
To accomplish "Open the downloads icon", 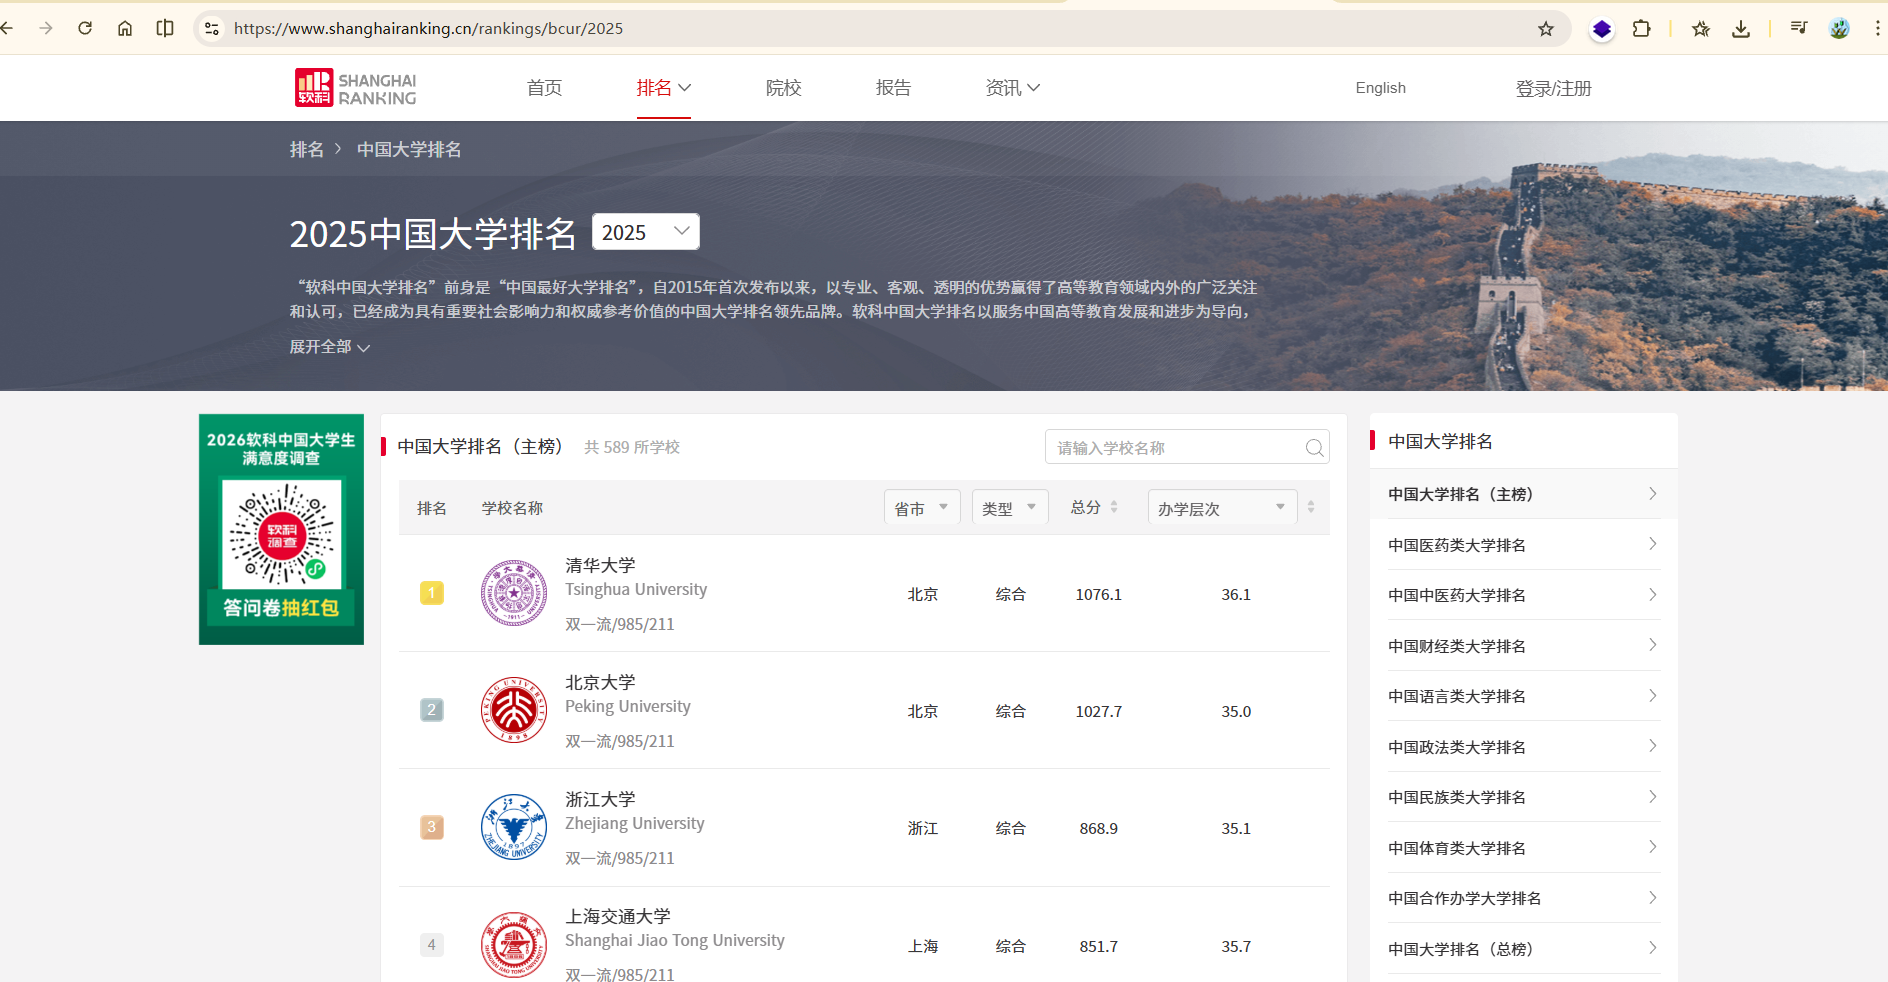I will (1741, 28).
